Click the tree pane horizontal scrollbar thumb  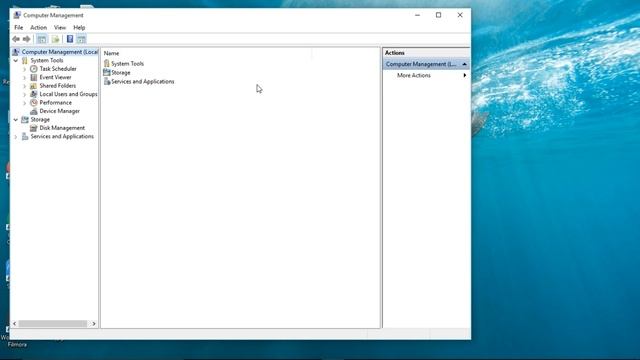[53, 324]
